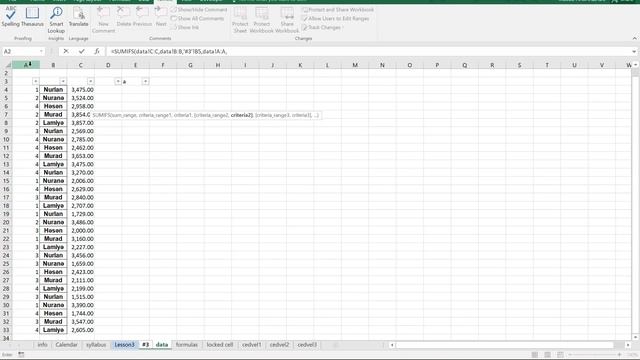640x360 pixels.
Task: Click cell Nurane in row 5
Action: point(53,98)
